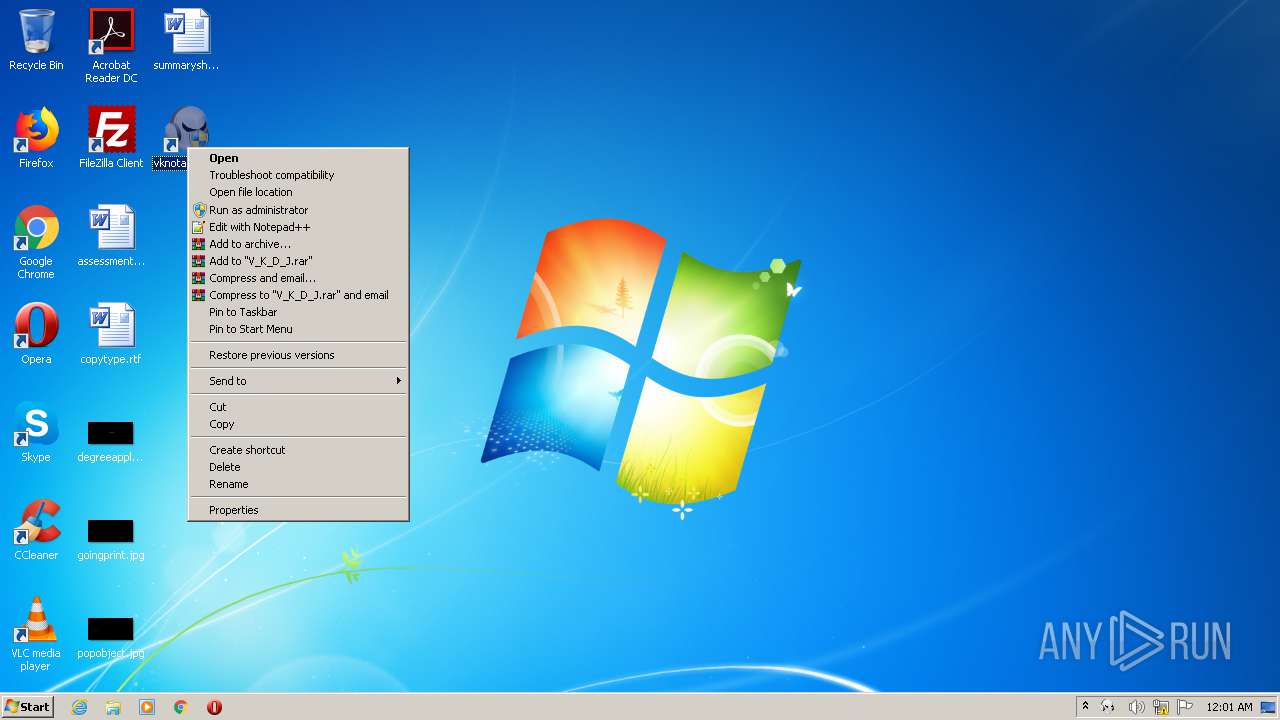Choose Open file location
This screenshot has height=720, width=1280.
click(298, 192)
